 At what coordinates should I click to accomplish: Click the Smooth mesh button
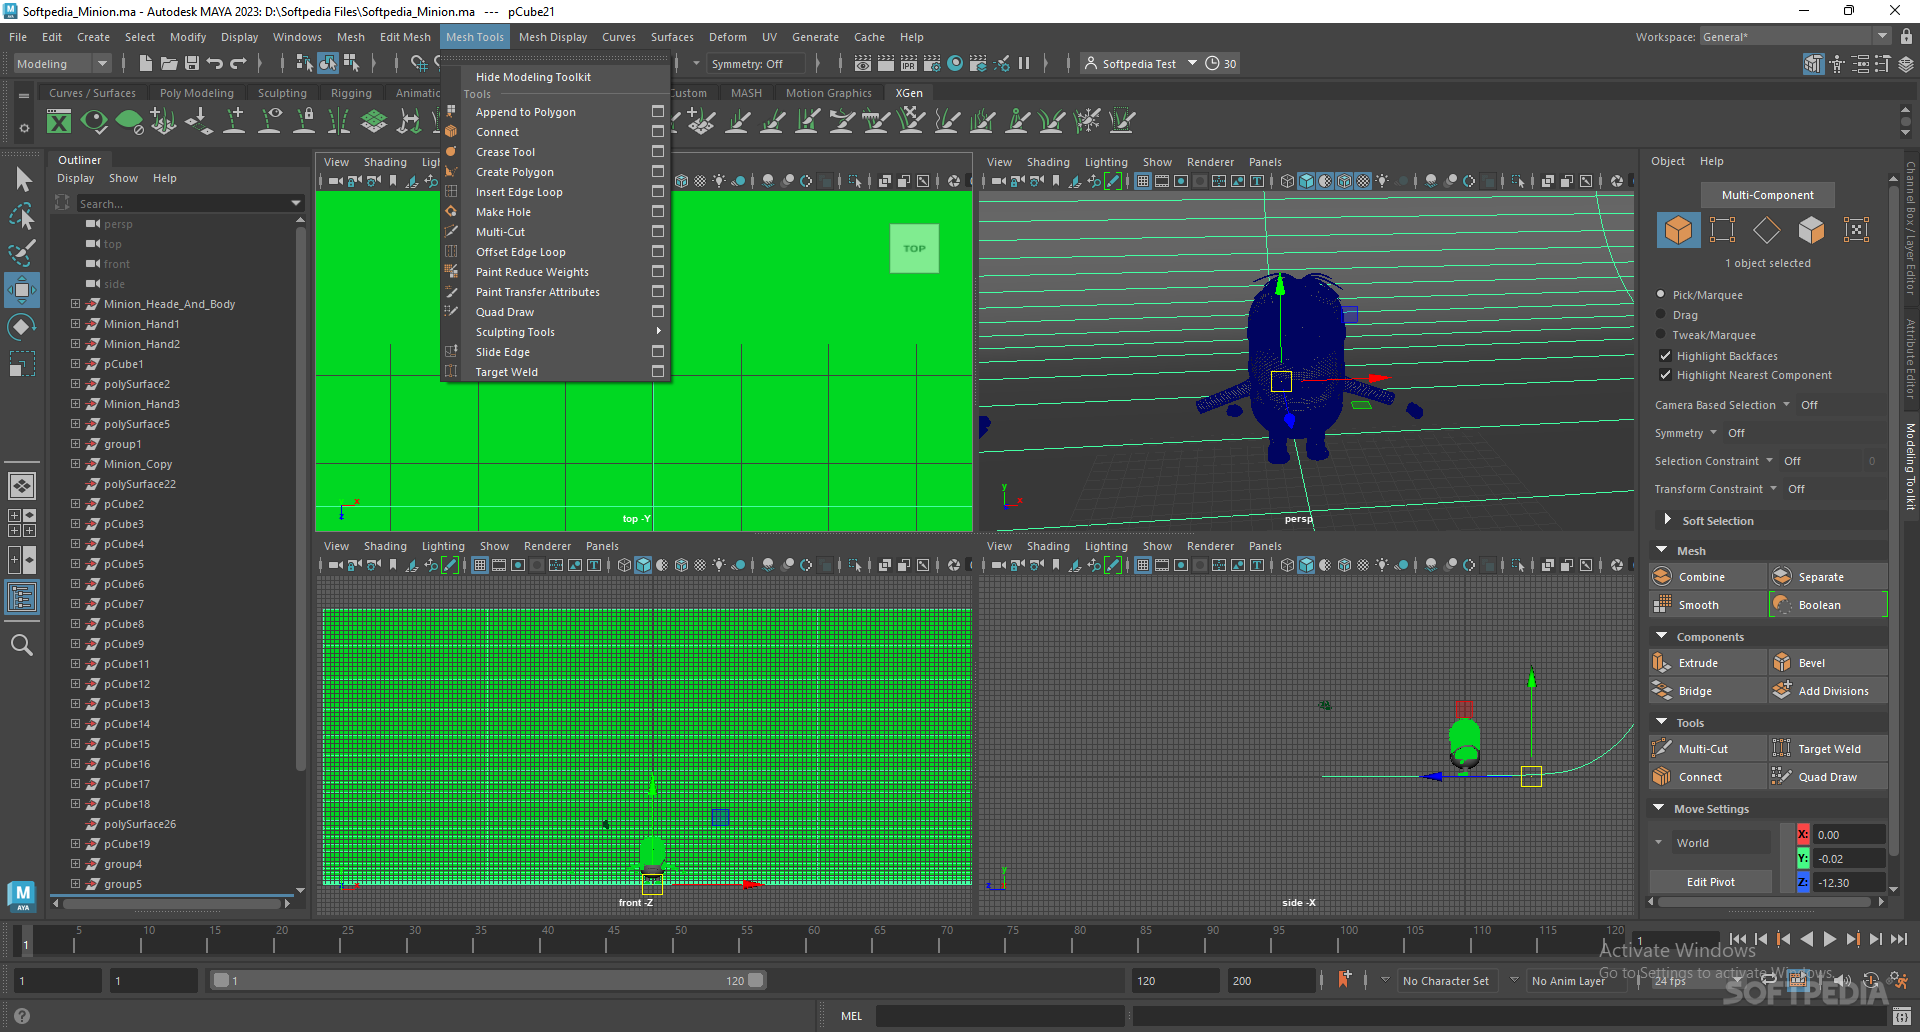1708,605
